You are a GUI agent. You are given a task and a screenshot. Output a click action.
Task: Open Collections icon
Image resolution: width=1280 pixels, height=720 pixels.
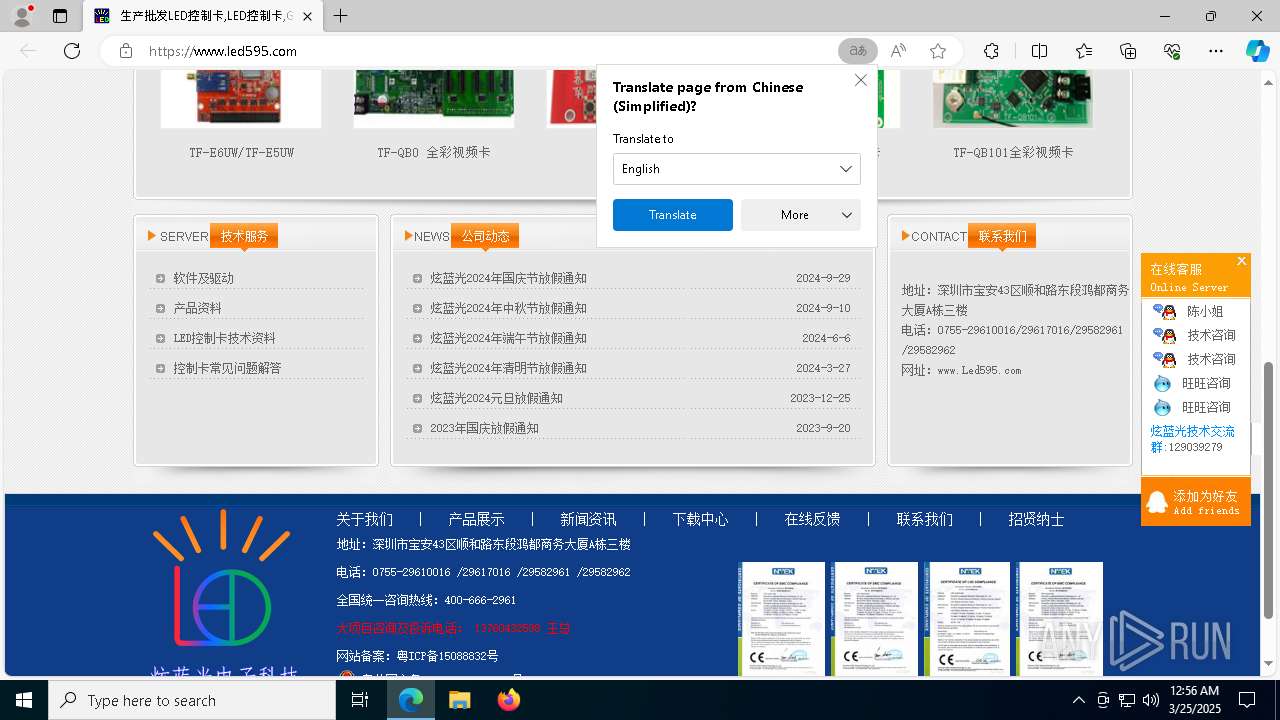point(1128,51)
